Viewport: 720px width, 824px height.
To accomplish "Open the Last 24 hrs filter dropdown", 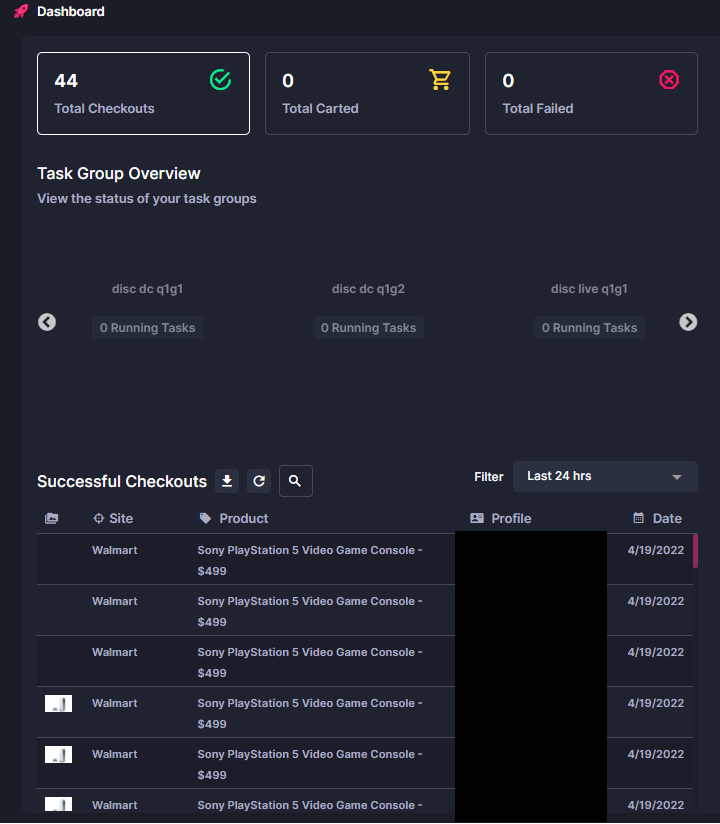I will coord(605,477).
